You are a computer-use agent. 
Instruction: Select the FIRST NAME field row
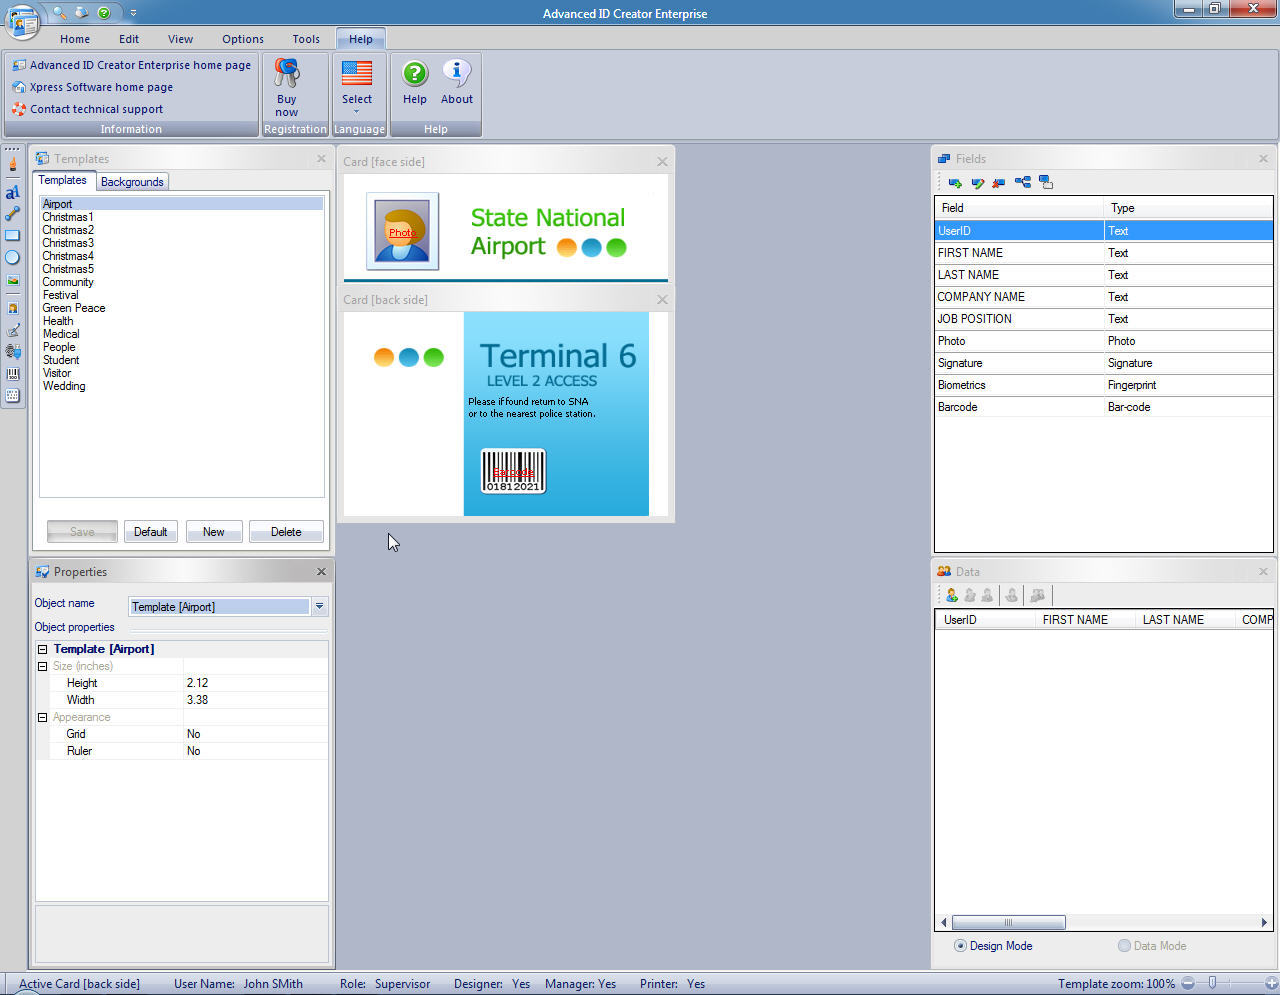click(1104, 253)
